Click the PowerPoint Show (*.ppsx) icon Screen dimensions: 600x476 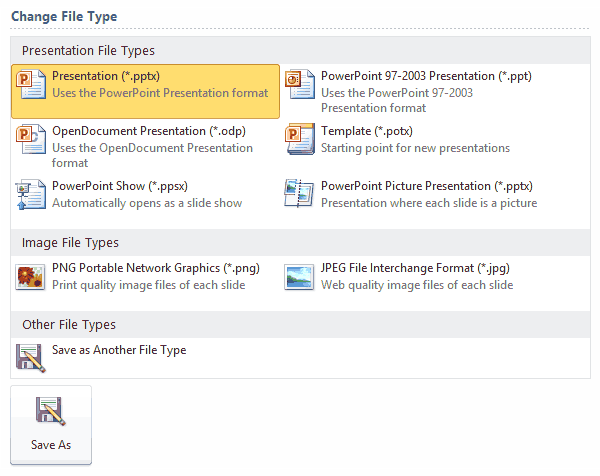pos(32,194)
